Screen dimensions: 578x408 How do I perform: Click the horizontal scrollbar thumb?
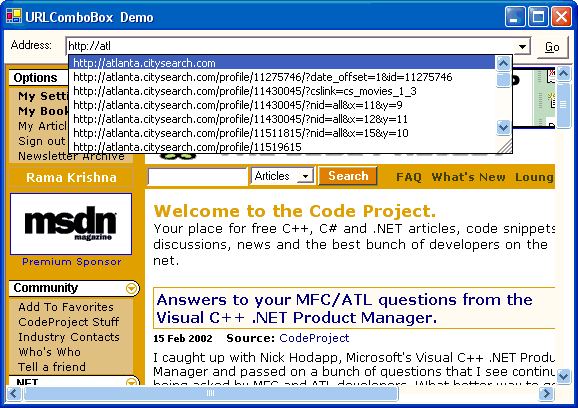pyautogui.click(x=211, y=393)
